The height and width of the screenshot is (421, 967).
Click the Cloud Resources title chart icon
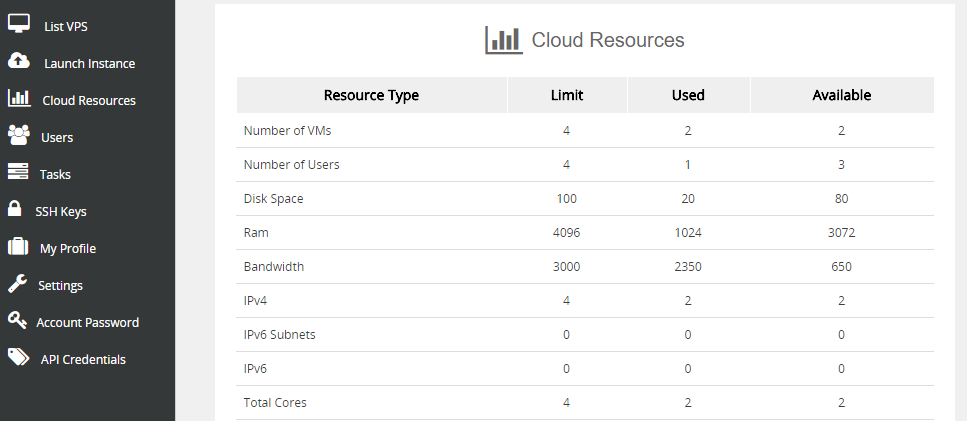pos(503,40)
